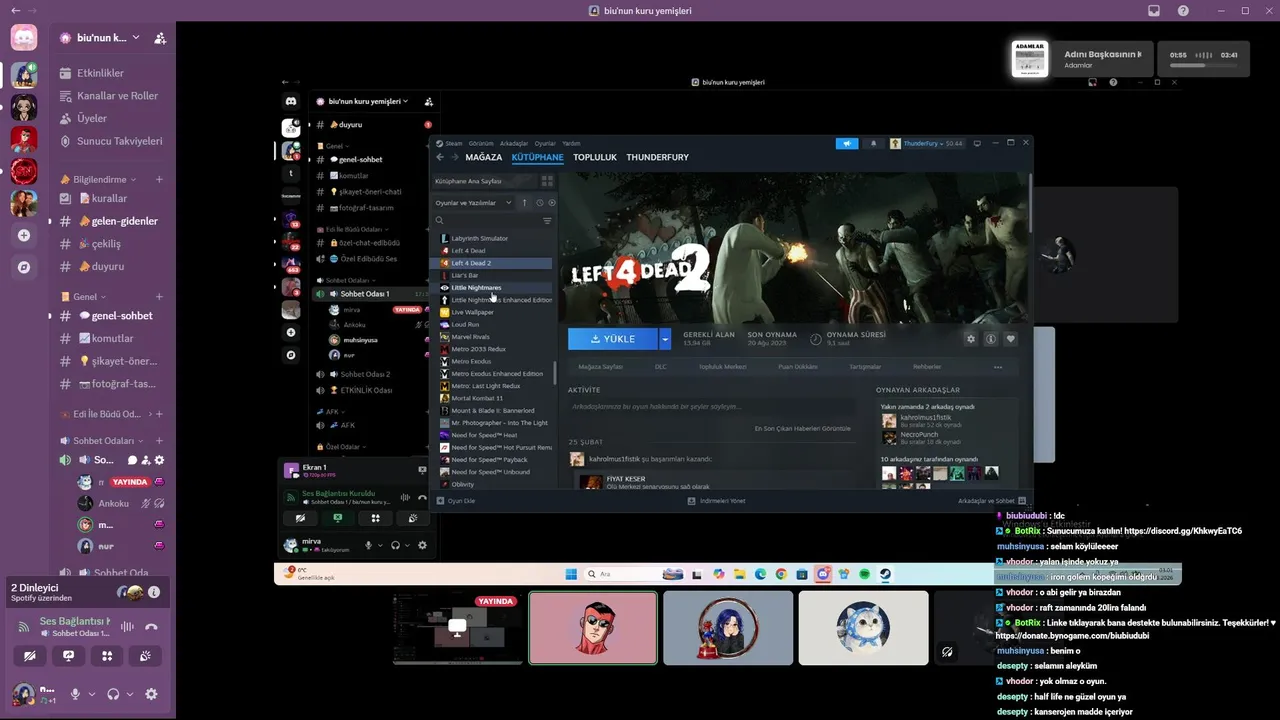1280x720 pixels.
Task: Toggle noise suppression waveform icon
Action: point(127,627)
